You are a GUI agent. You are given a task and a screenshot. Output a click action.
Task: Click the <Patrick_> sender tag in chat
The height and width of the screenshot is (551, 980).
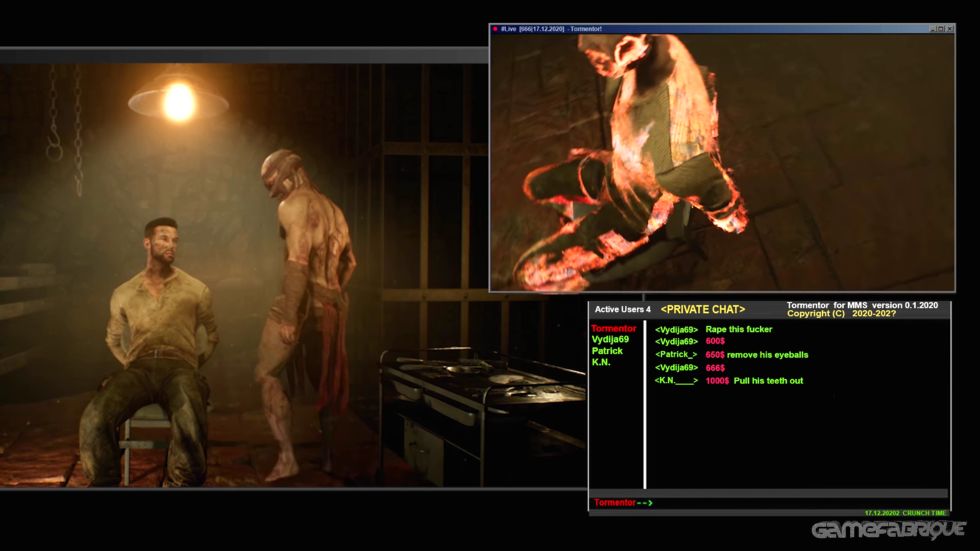tap(676, 354)
